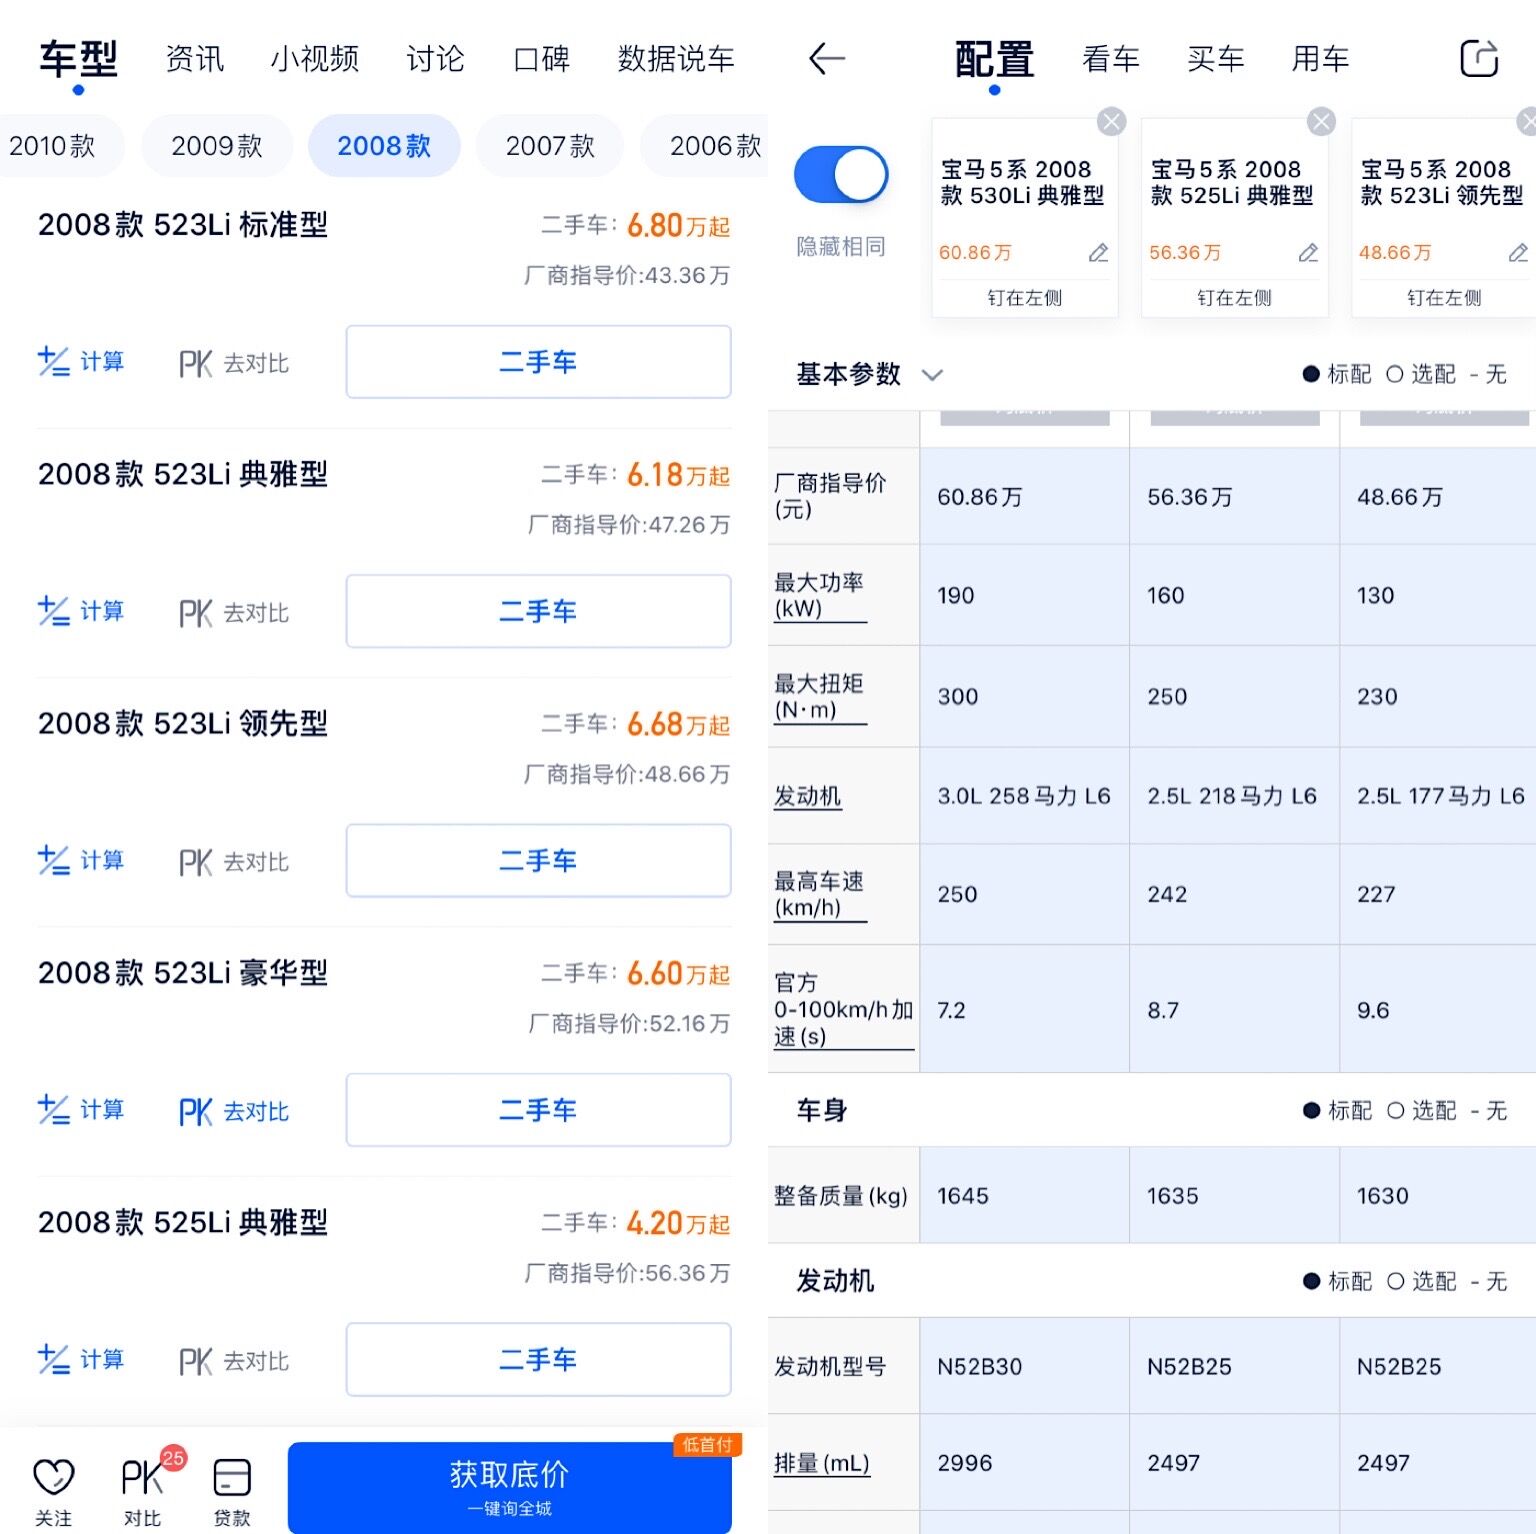Go back with the left arrow icon
This screenshot has height=1534, width=1536.
[826, 59]
